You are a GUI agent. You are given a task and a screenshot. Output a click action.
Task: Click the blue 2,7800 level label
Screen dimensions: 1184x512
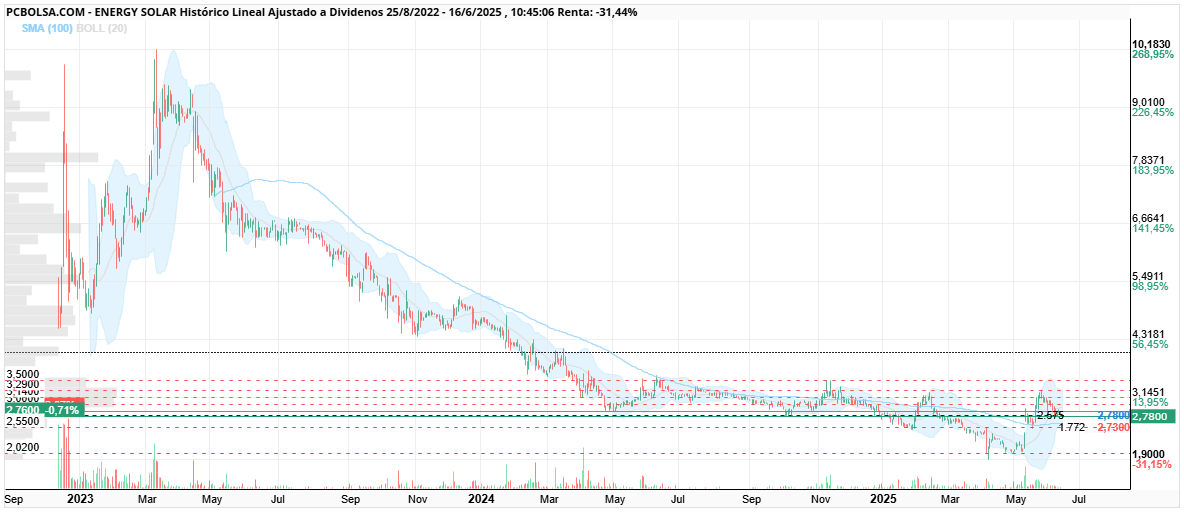[x=1113, y=416]
